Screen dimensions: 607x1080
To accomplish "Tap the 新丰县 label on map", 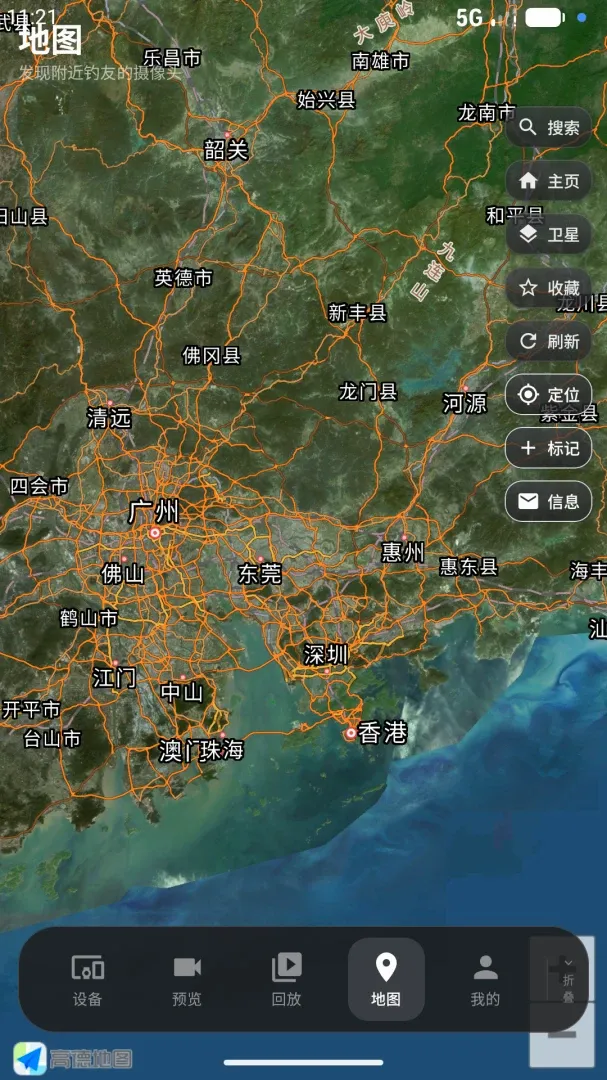I will pyautogui.click(x=358, y=313).
